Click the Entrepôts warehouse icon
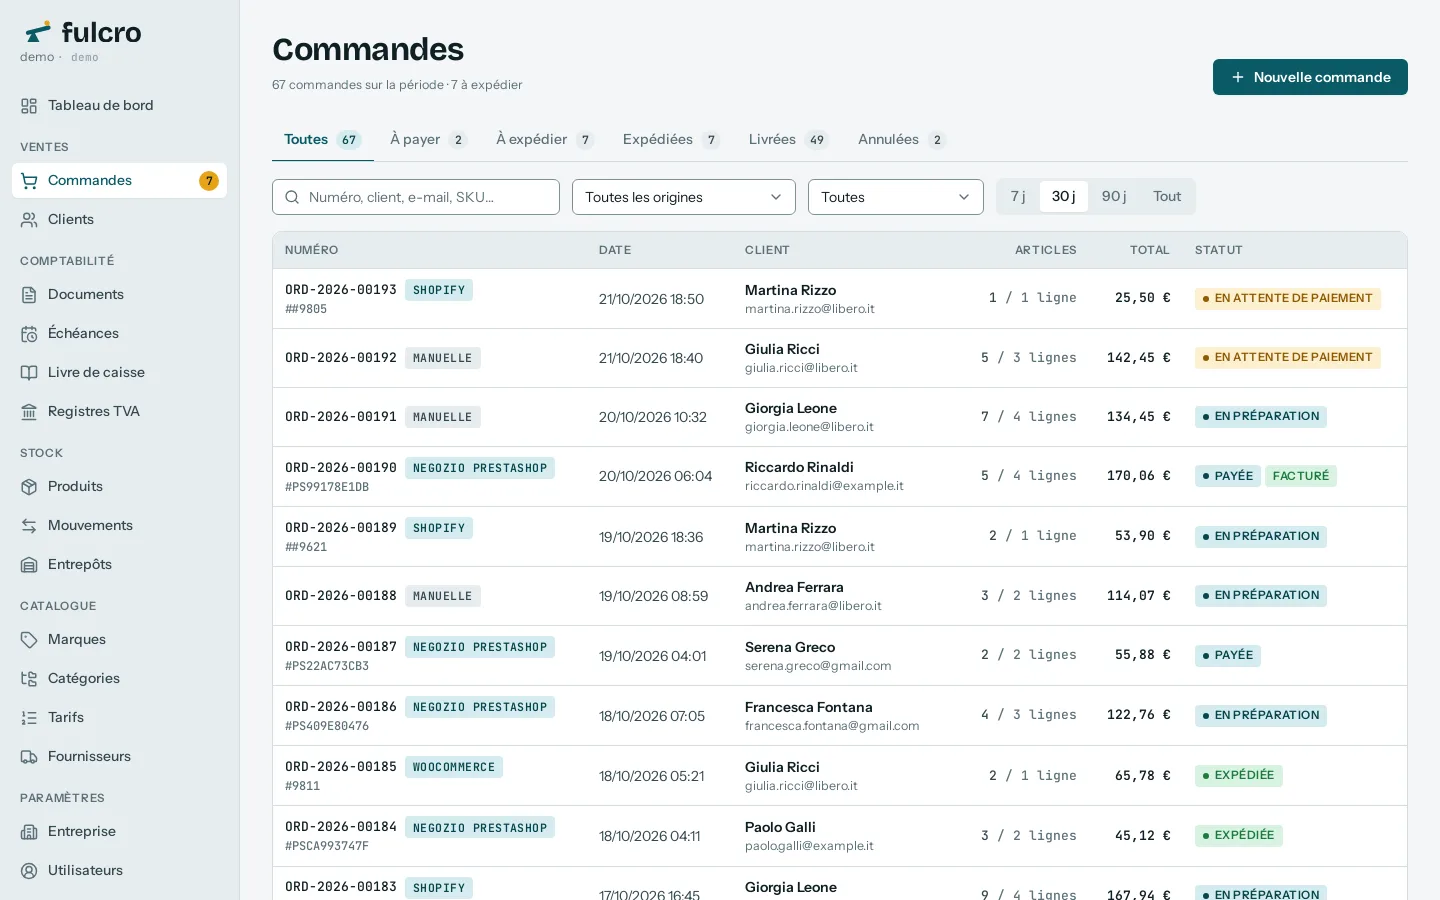Screen dimensions: 1440x900 point(29,565)
